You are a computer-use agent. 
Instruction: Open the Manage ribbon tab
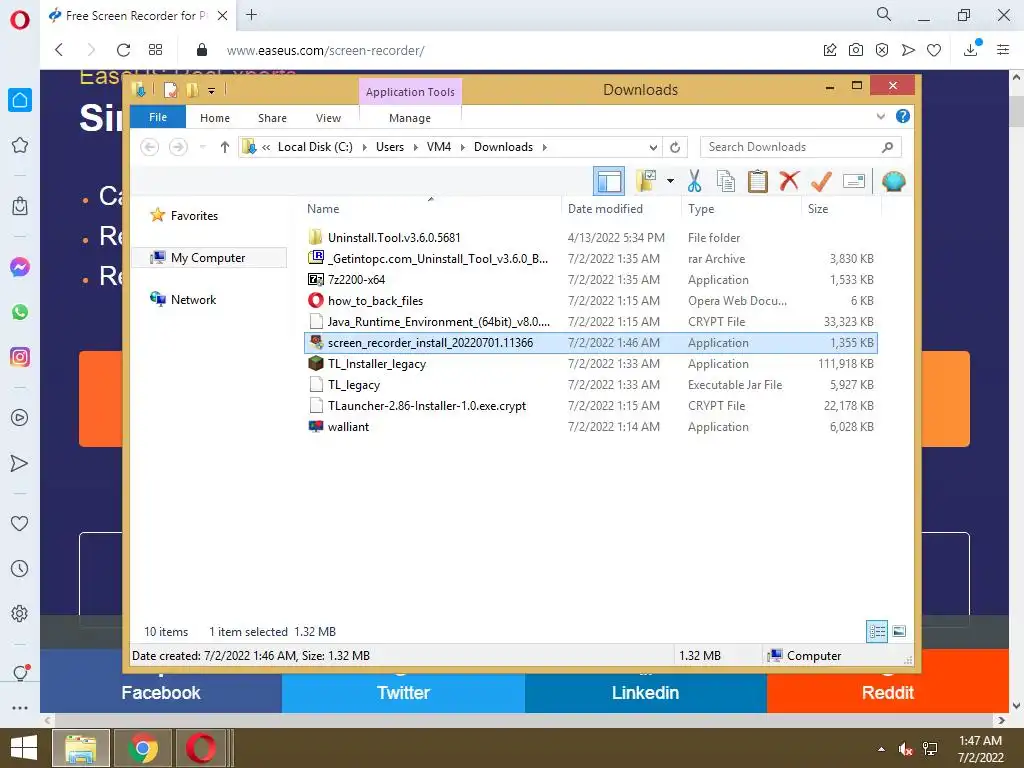[409, 118]
